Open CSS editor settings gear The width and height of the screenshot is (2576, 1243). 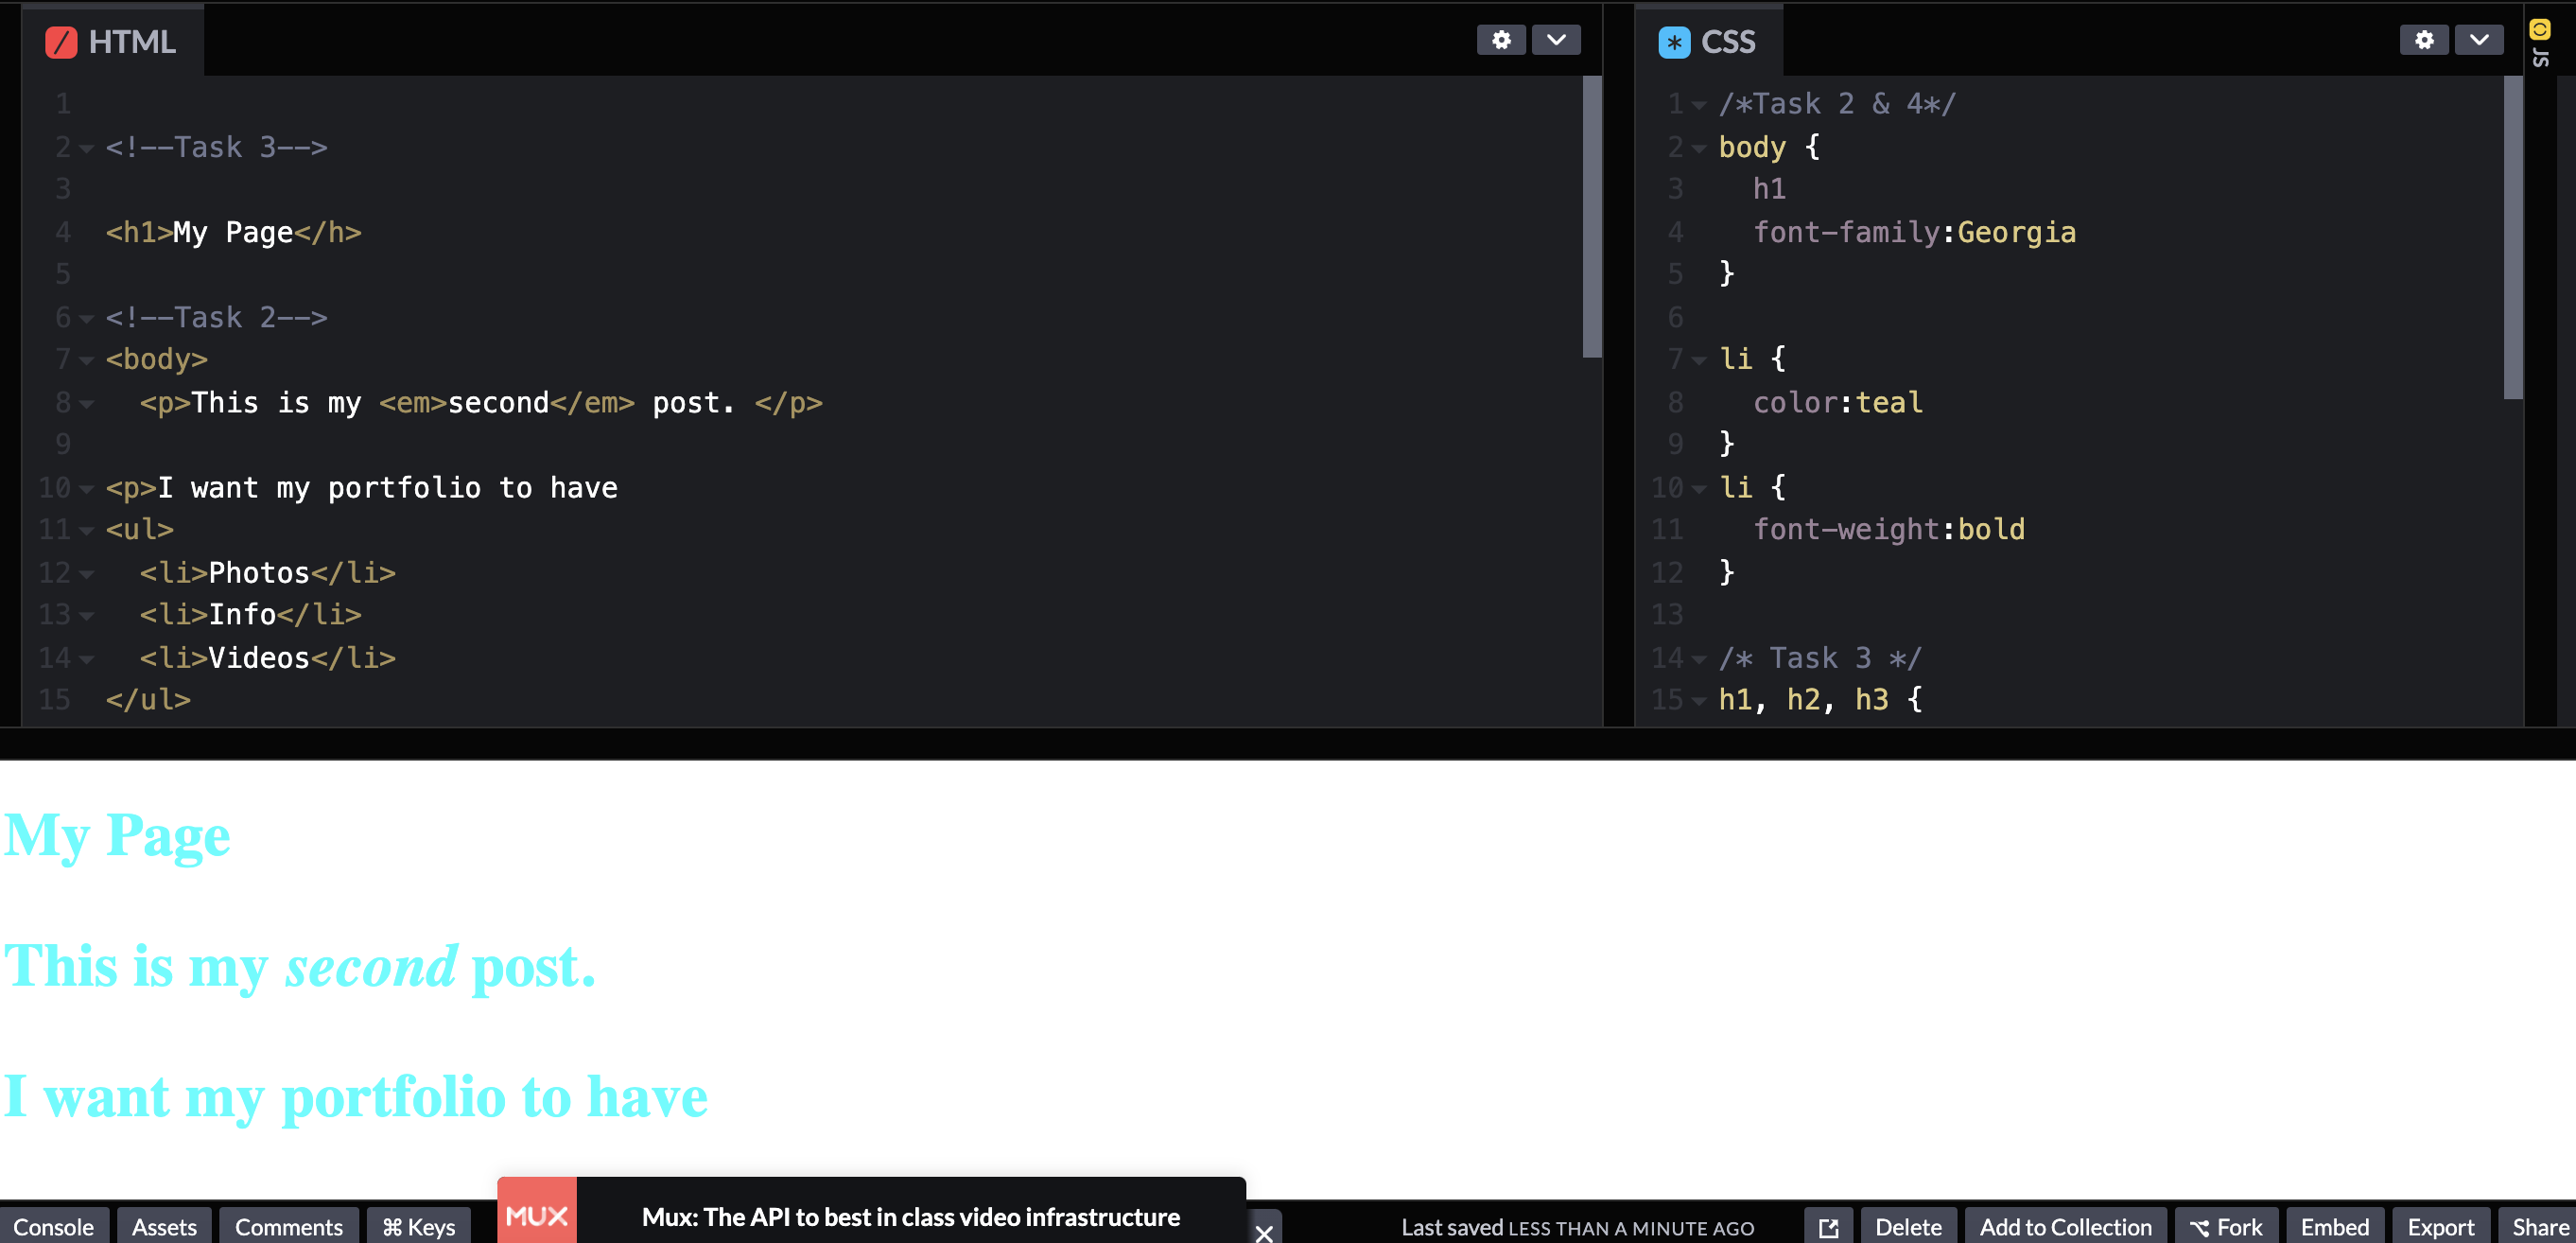pos(2423,40)
